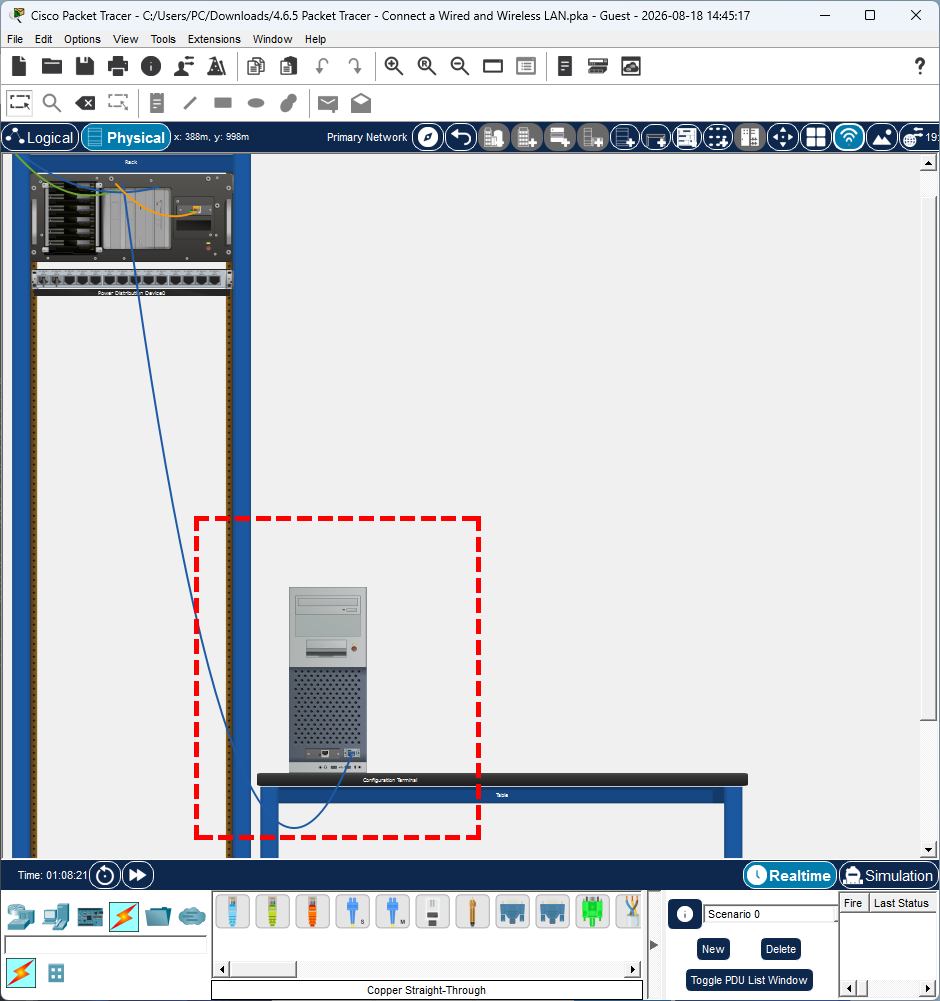Viewport: 940px width, 1001px height.
Task: Select the Structured Cabling grid subcategory icon
Action: [x=56, y=974]
